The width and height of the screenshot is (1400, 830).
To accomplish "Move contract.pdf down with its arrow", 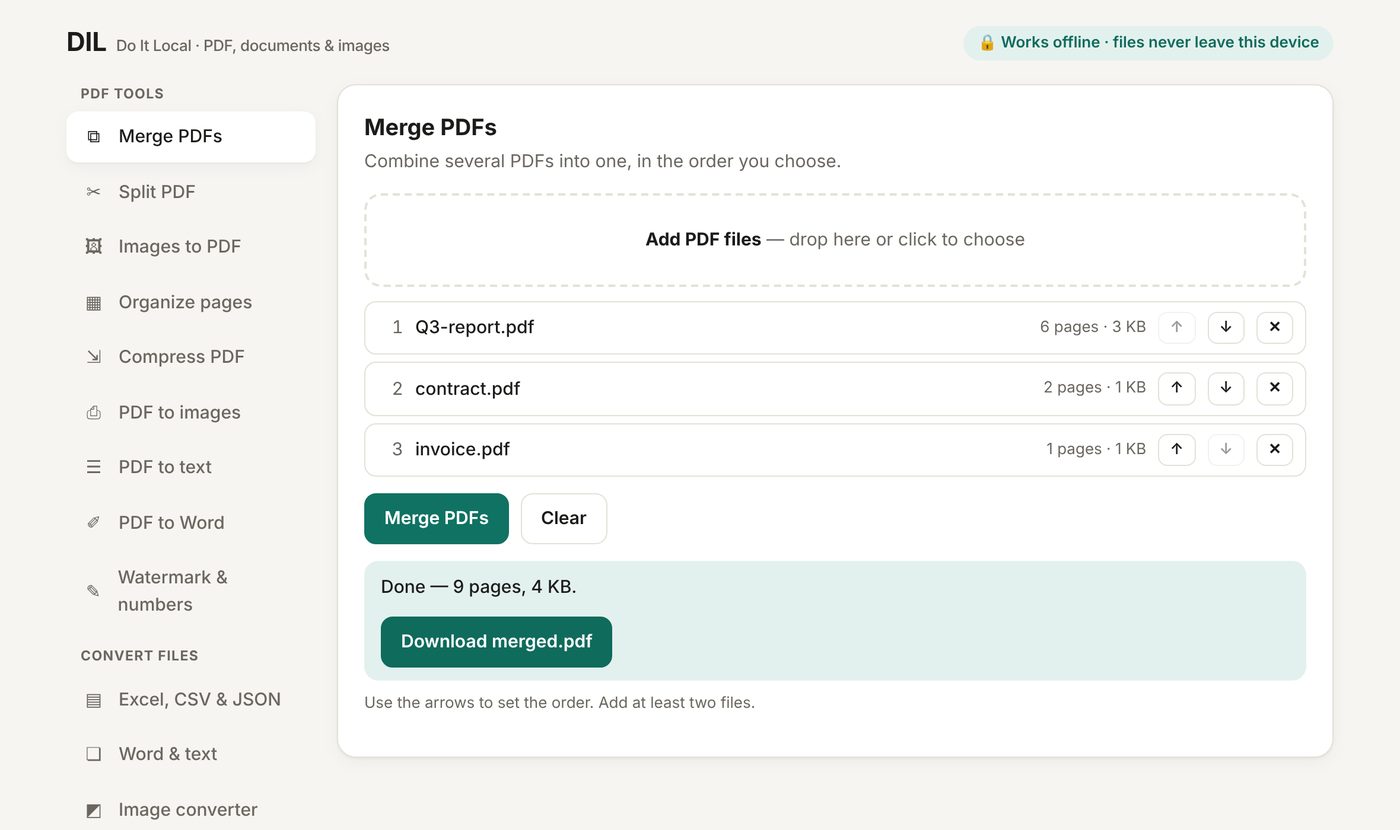I will coord(1226,388).
